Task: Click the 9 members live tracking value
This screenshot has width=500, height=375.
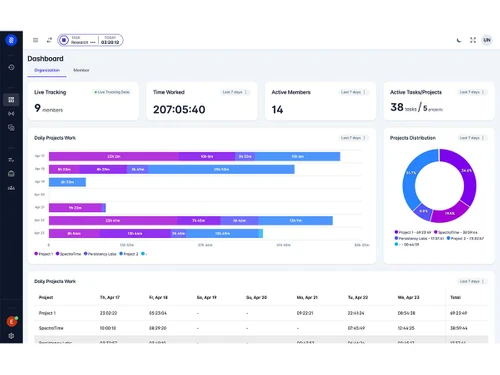Action: click(48, 108)
